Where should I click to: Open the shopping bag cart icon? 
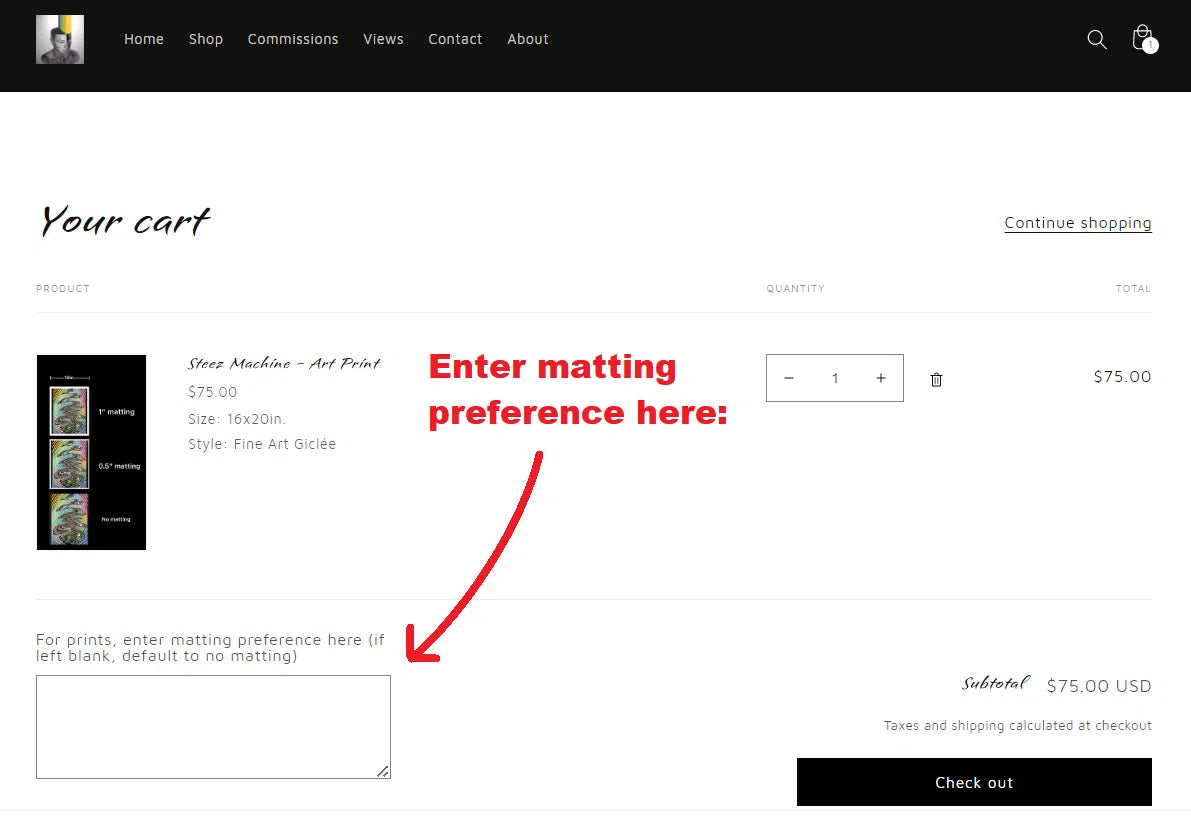1142,39
